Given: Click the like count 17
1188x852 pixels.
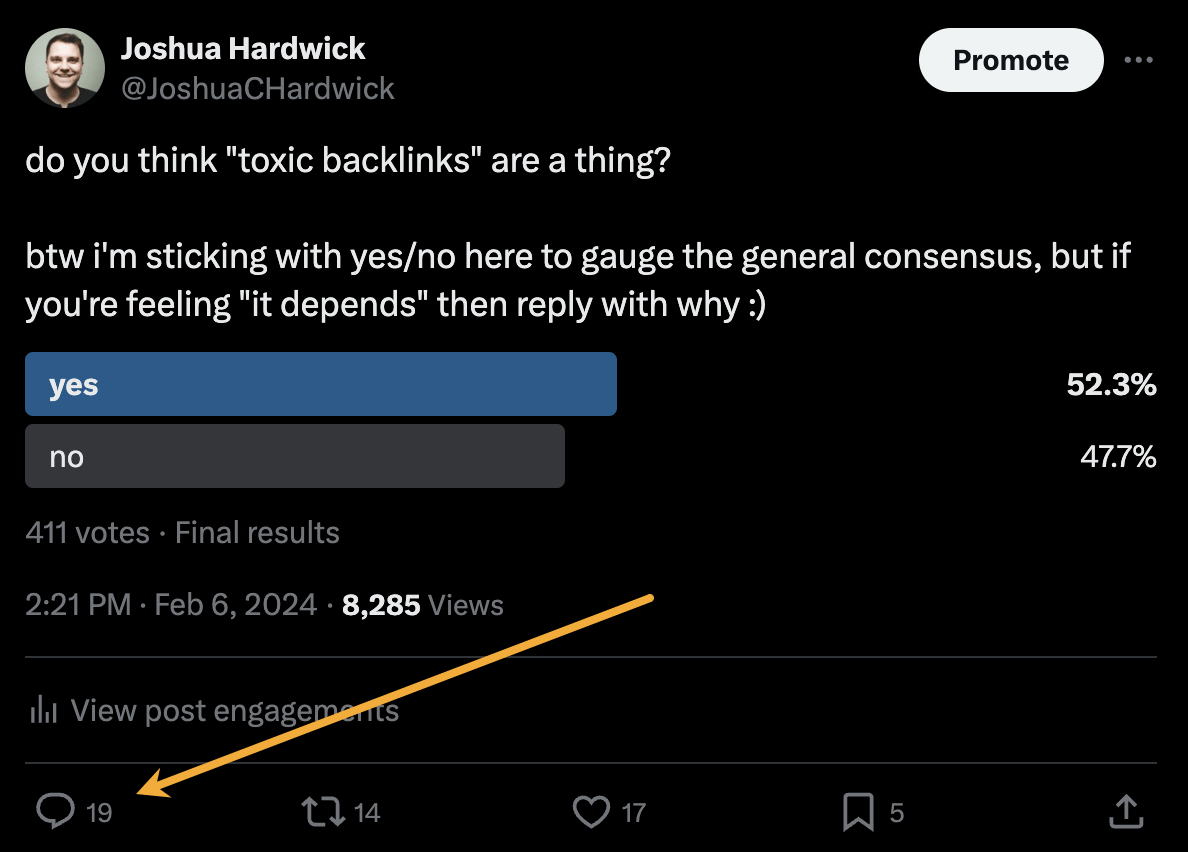Looking at the screenshot, I should pyautogui.click(x=634, y=813).
